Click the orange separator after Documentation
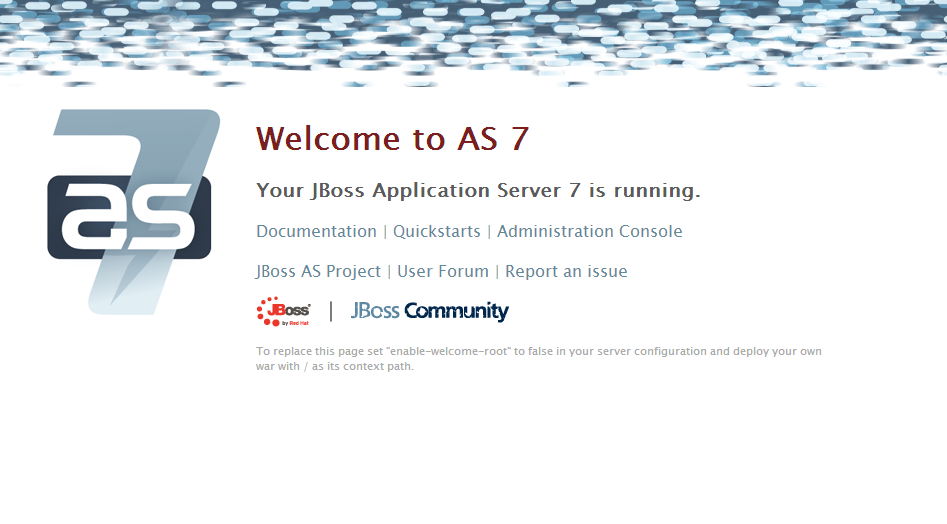Viewport: 947px width, 524px height. [385, 232]
